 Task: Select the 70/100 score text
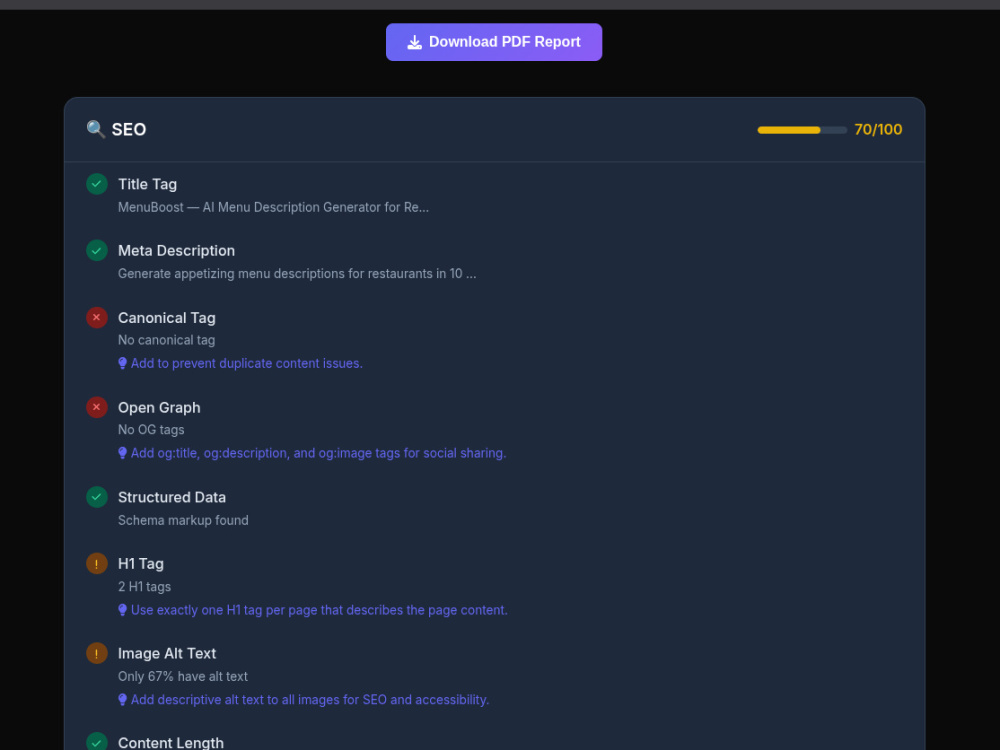tap(878, 129)
